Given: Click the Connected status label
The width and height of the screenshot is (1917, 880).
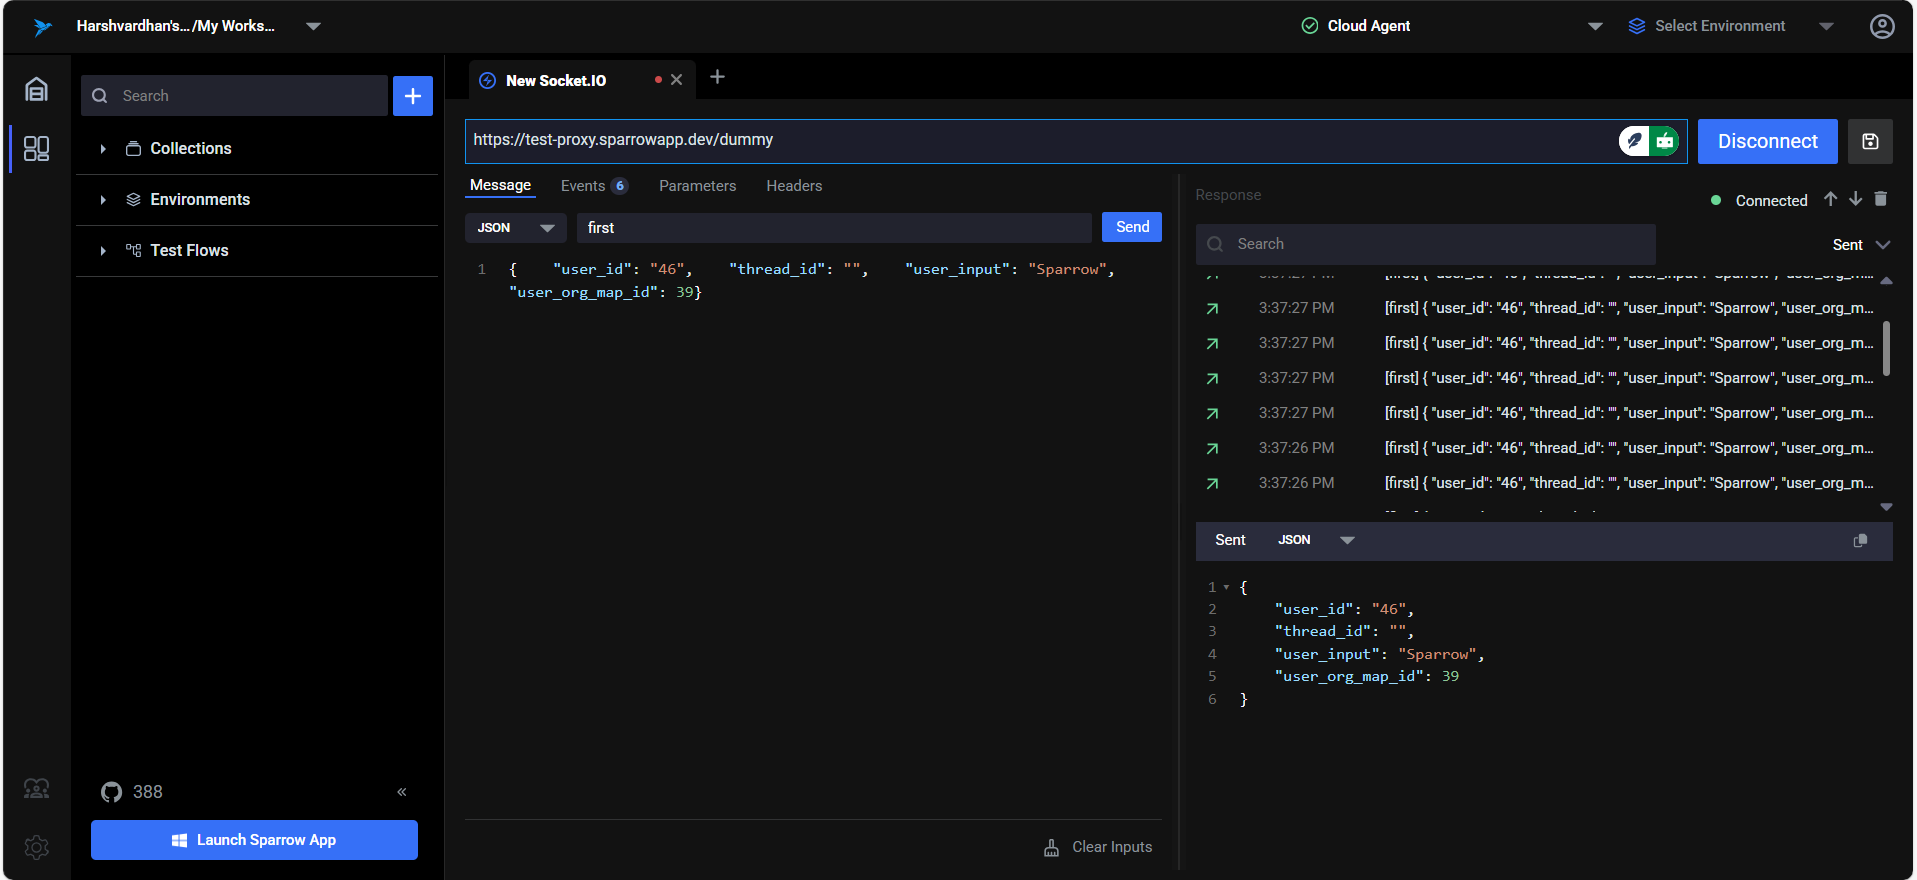Looking at the screenshot, I should point(1771,200).
